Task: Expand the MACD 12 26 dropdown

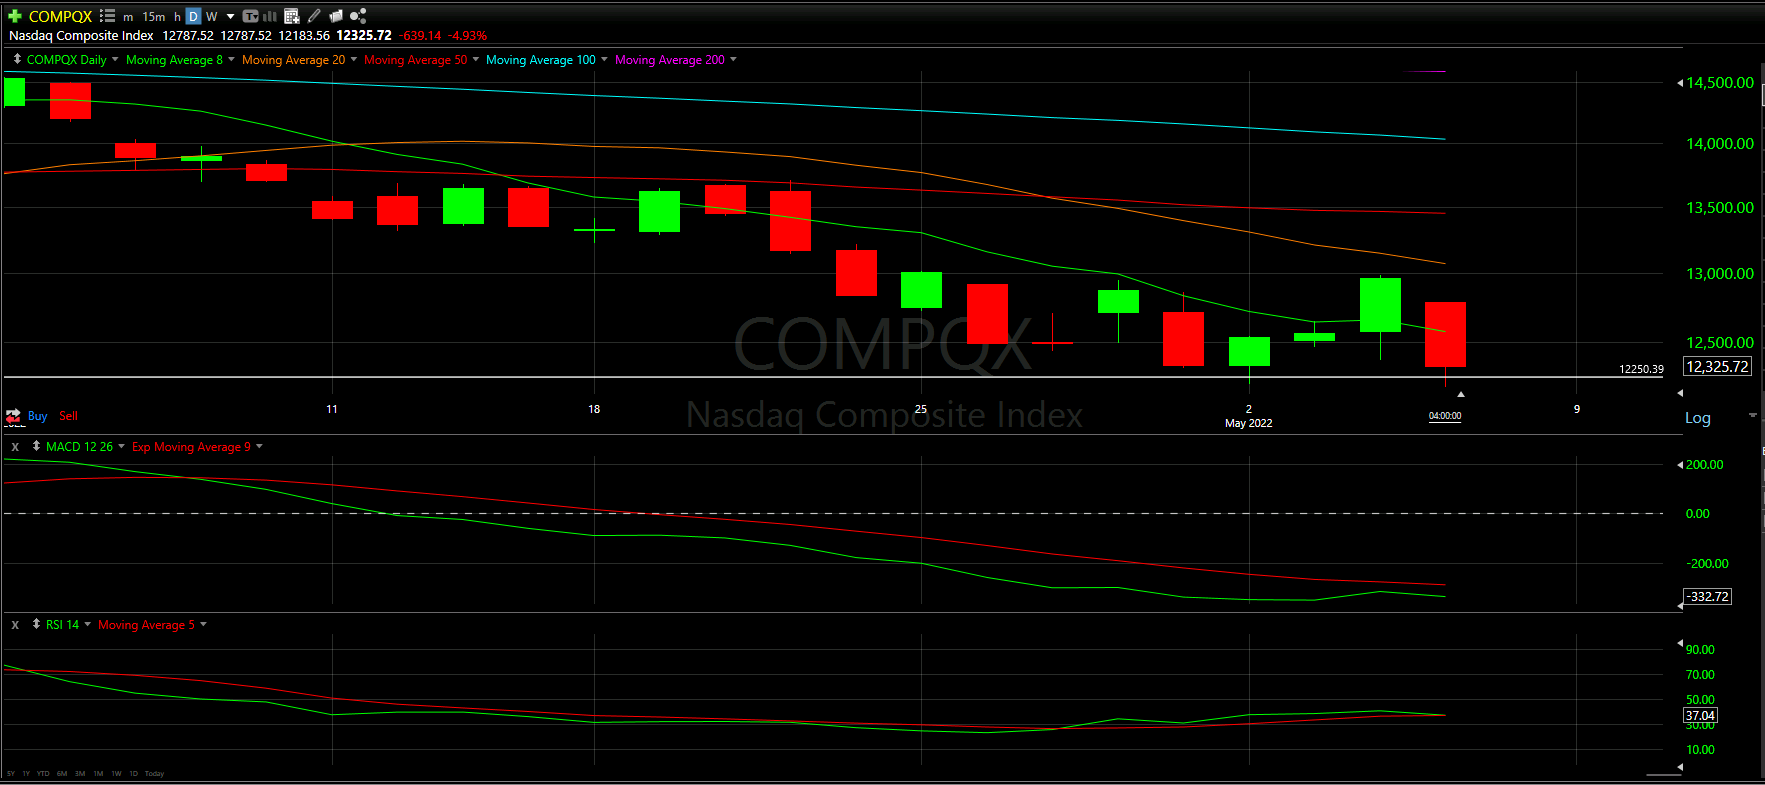Action: pos(122,446)
